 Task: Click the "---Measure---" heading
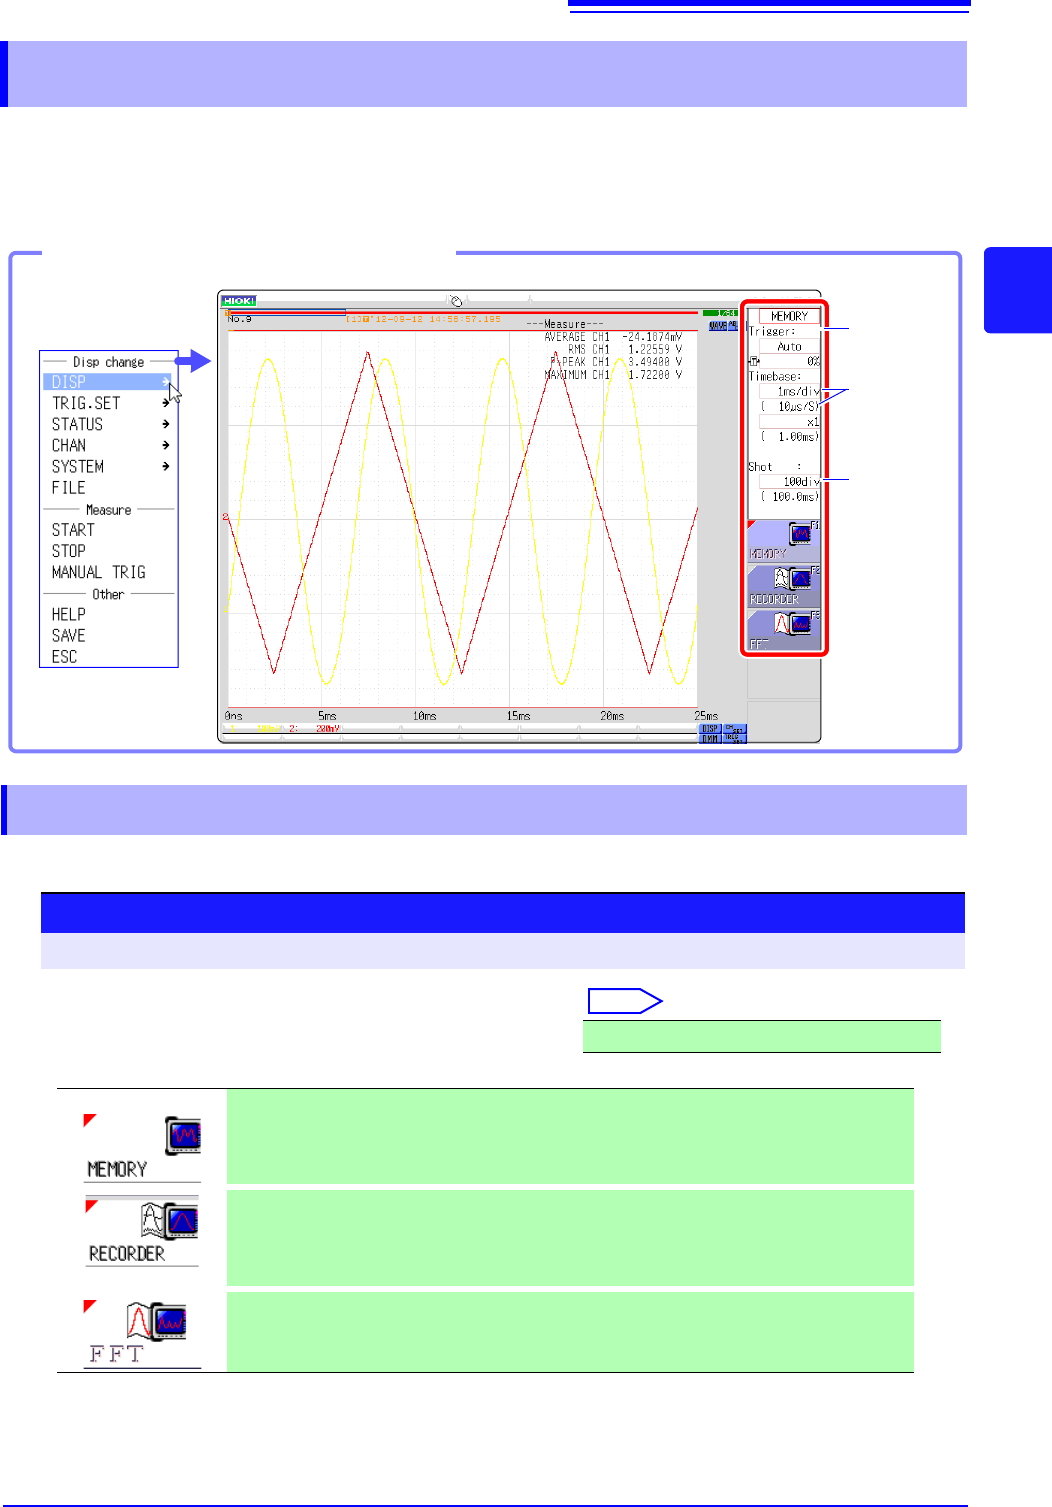(x=565, y=325)
